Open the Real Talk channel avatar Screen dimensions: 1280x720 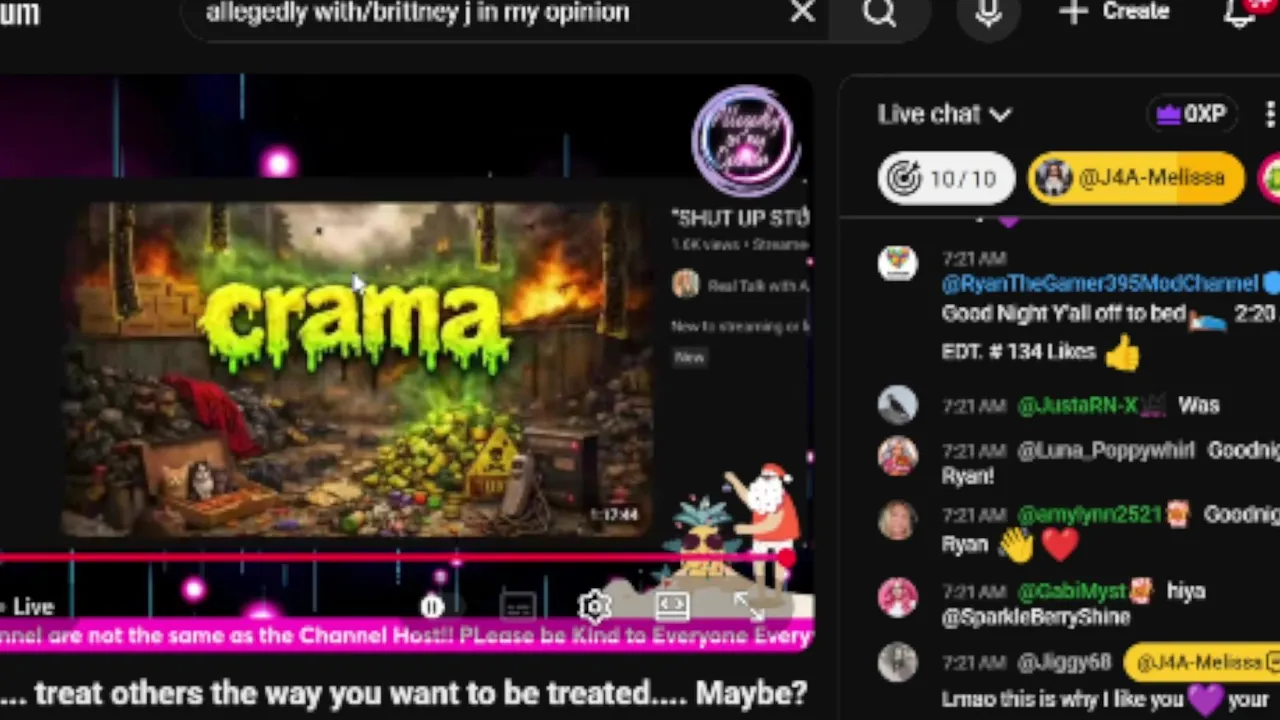686,285
